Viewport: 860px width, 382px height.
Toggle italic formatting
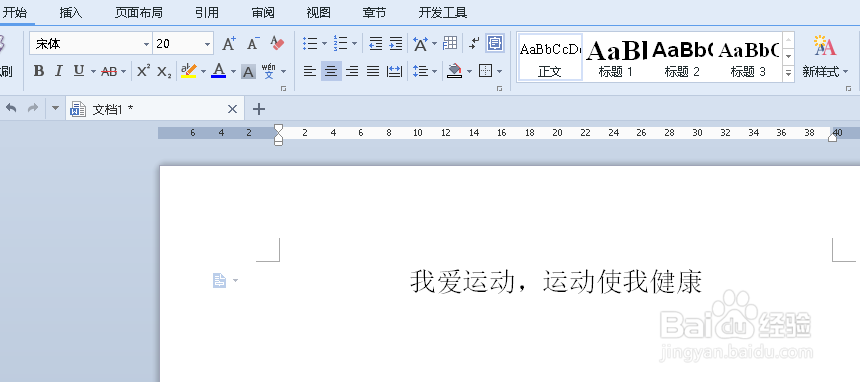tap(59, 71)
